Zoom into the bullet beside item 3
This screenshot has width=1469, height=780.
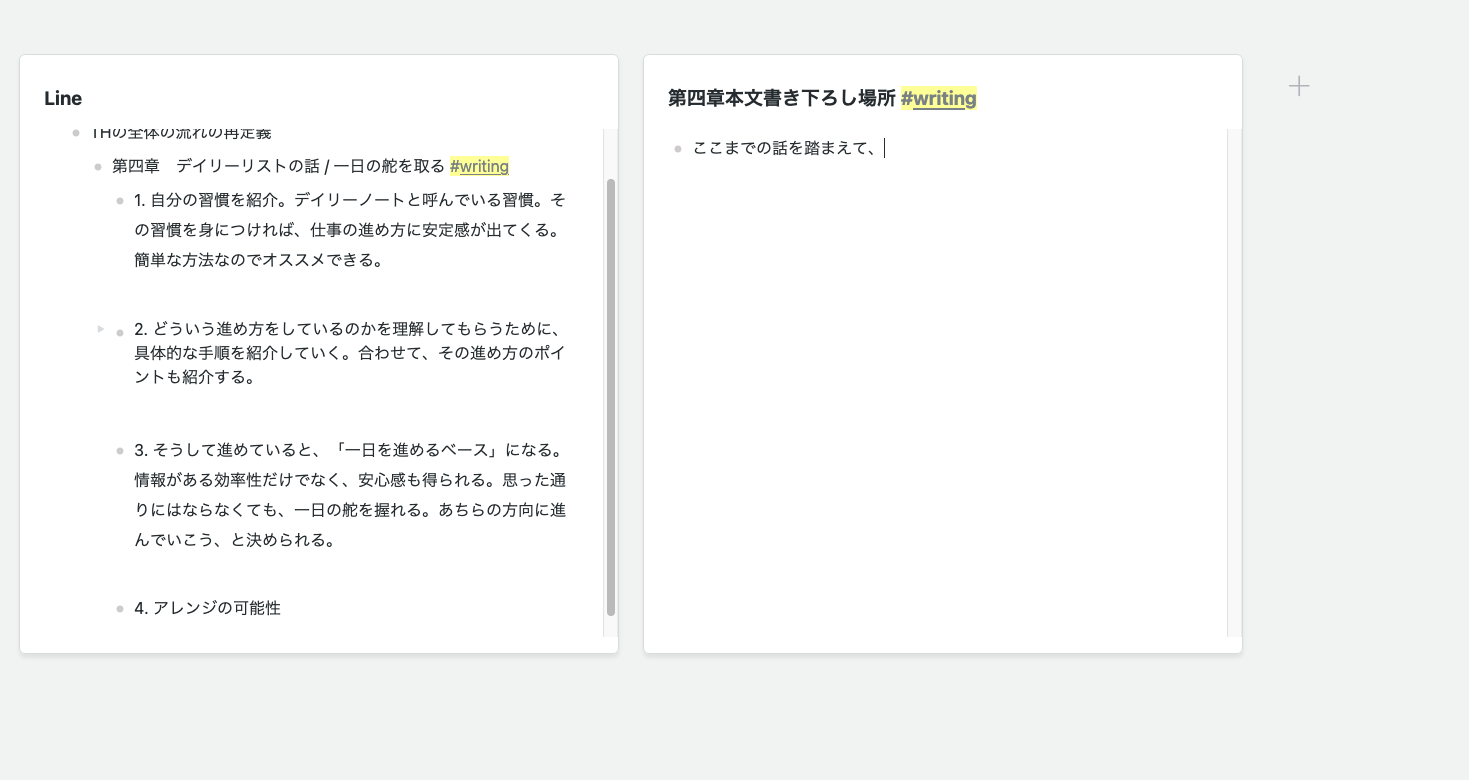(x=120, y=450)
